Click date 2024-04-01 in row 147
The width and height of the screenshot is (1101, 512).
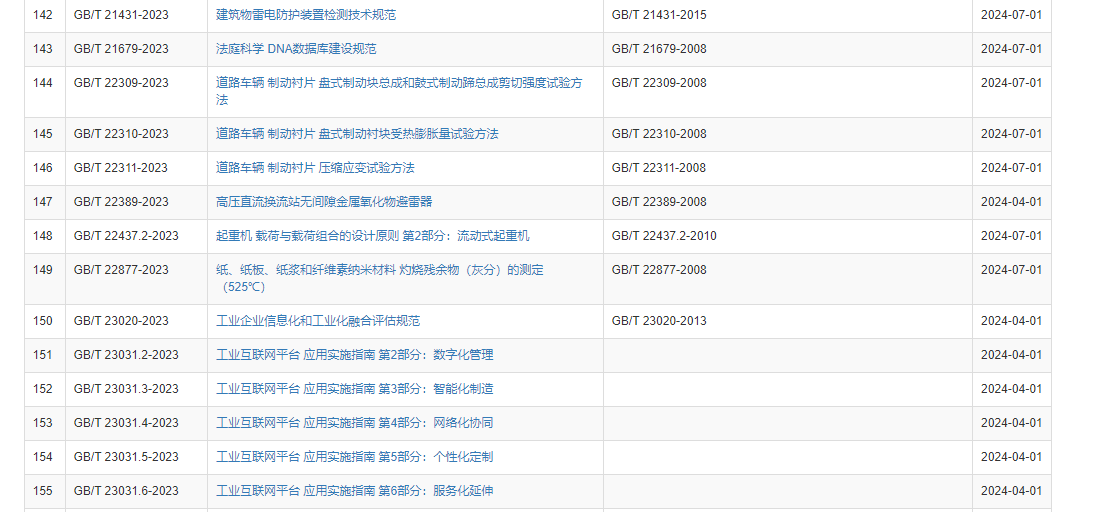click(1012, 202)
